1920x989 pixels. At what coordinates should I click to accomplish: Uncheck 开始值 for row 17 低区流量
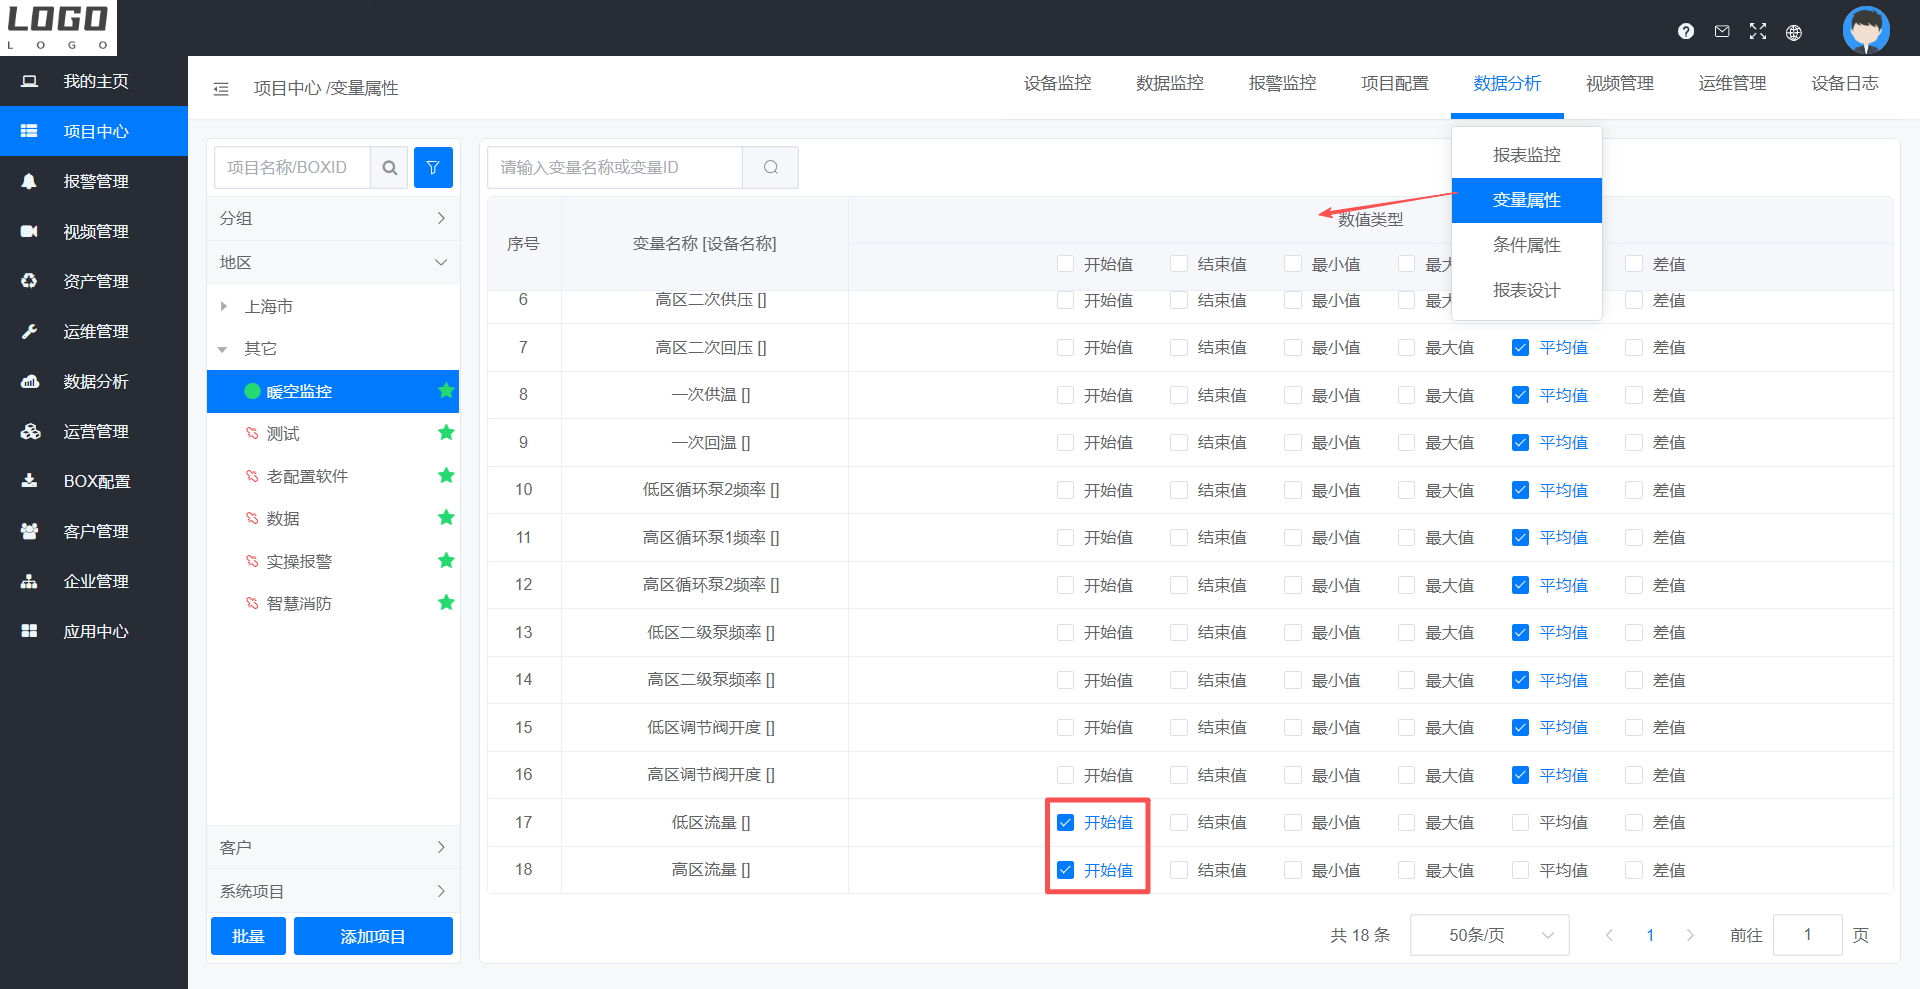[1066, 823]
